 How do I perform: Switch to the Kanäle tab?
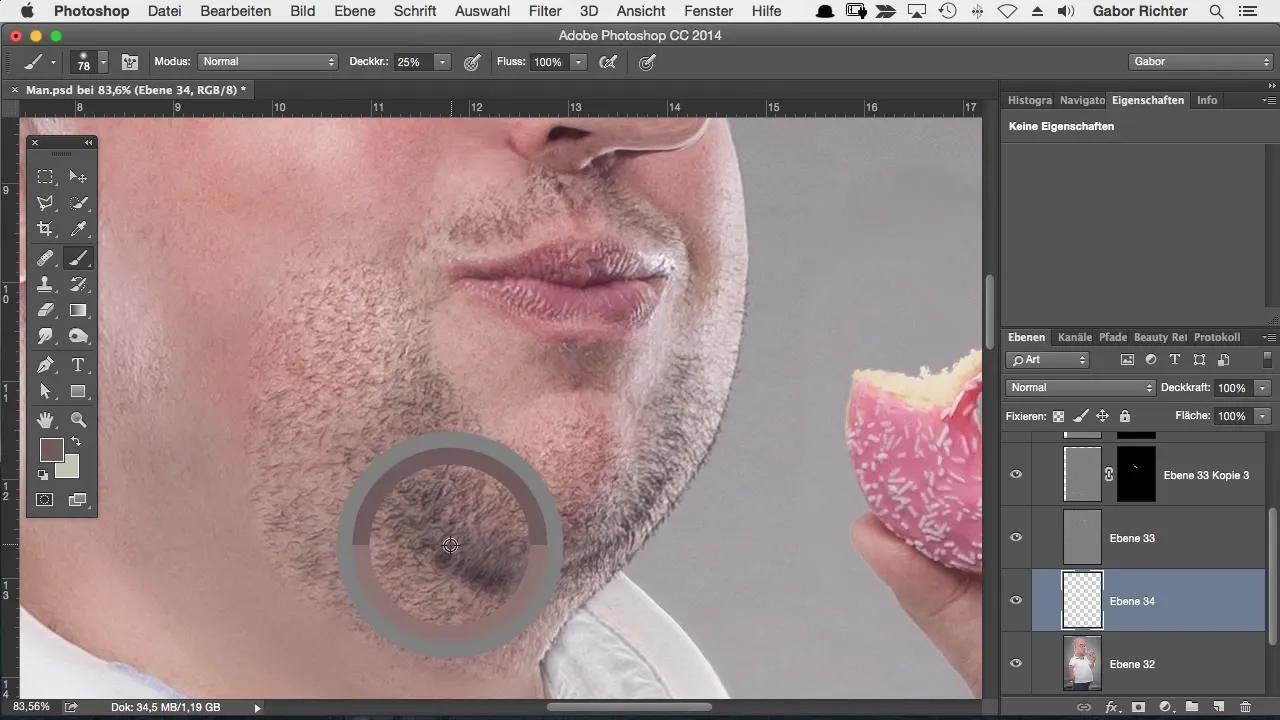[1075, 337]
